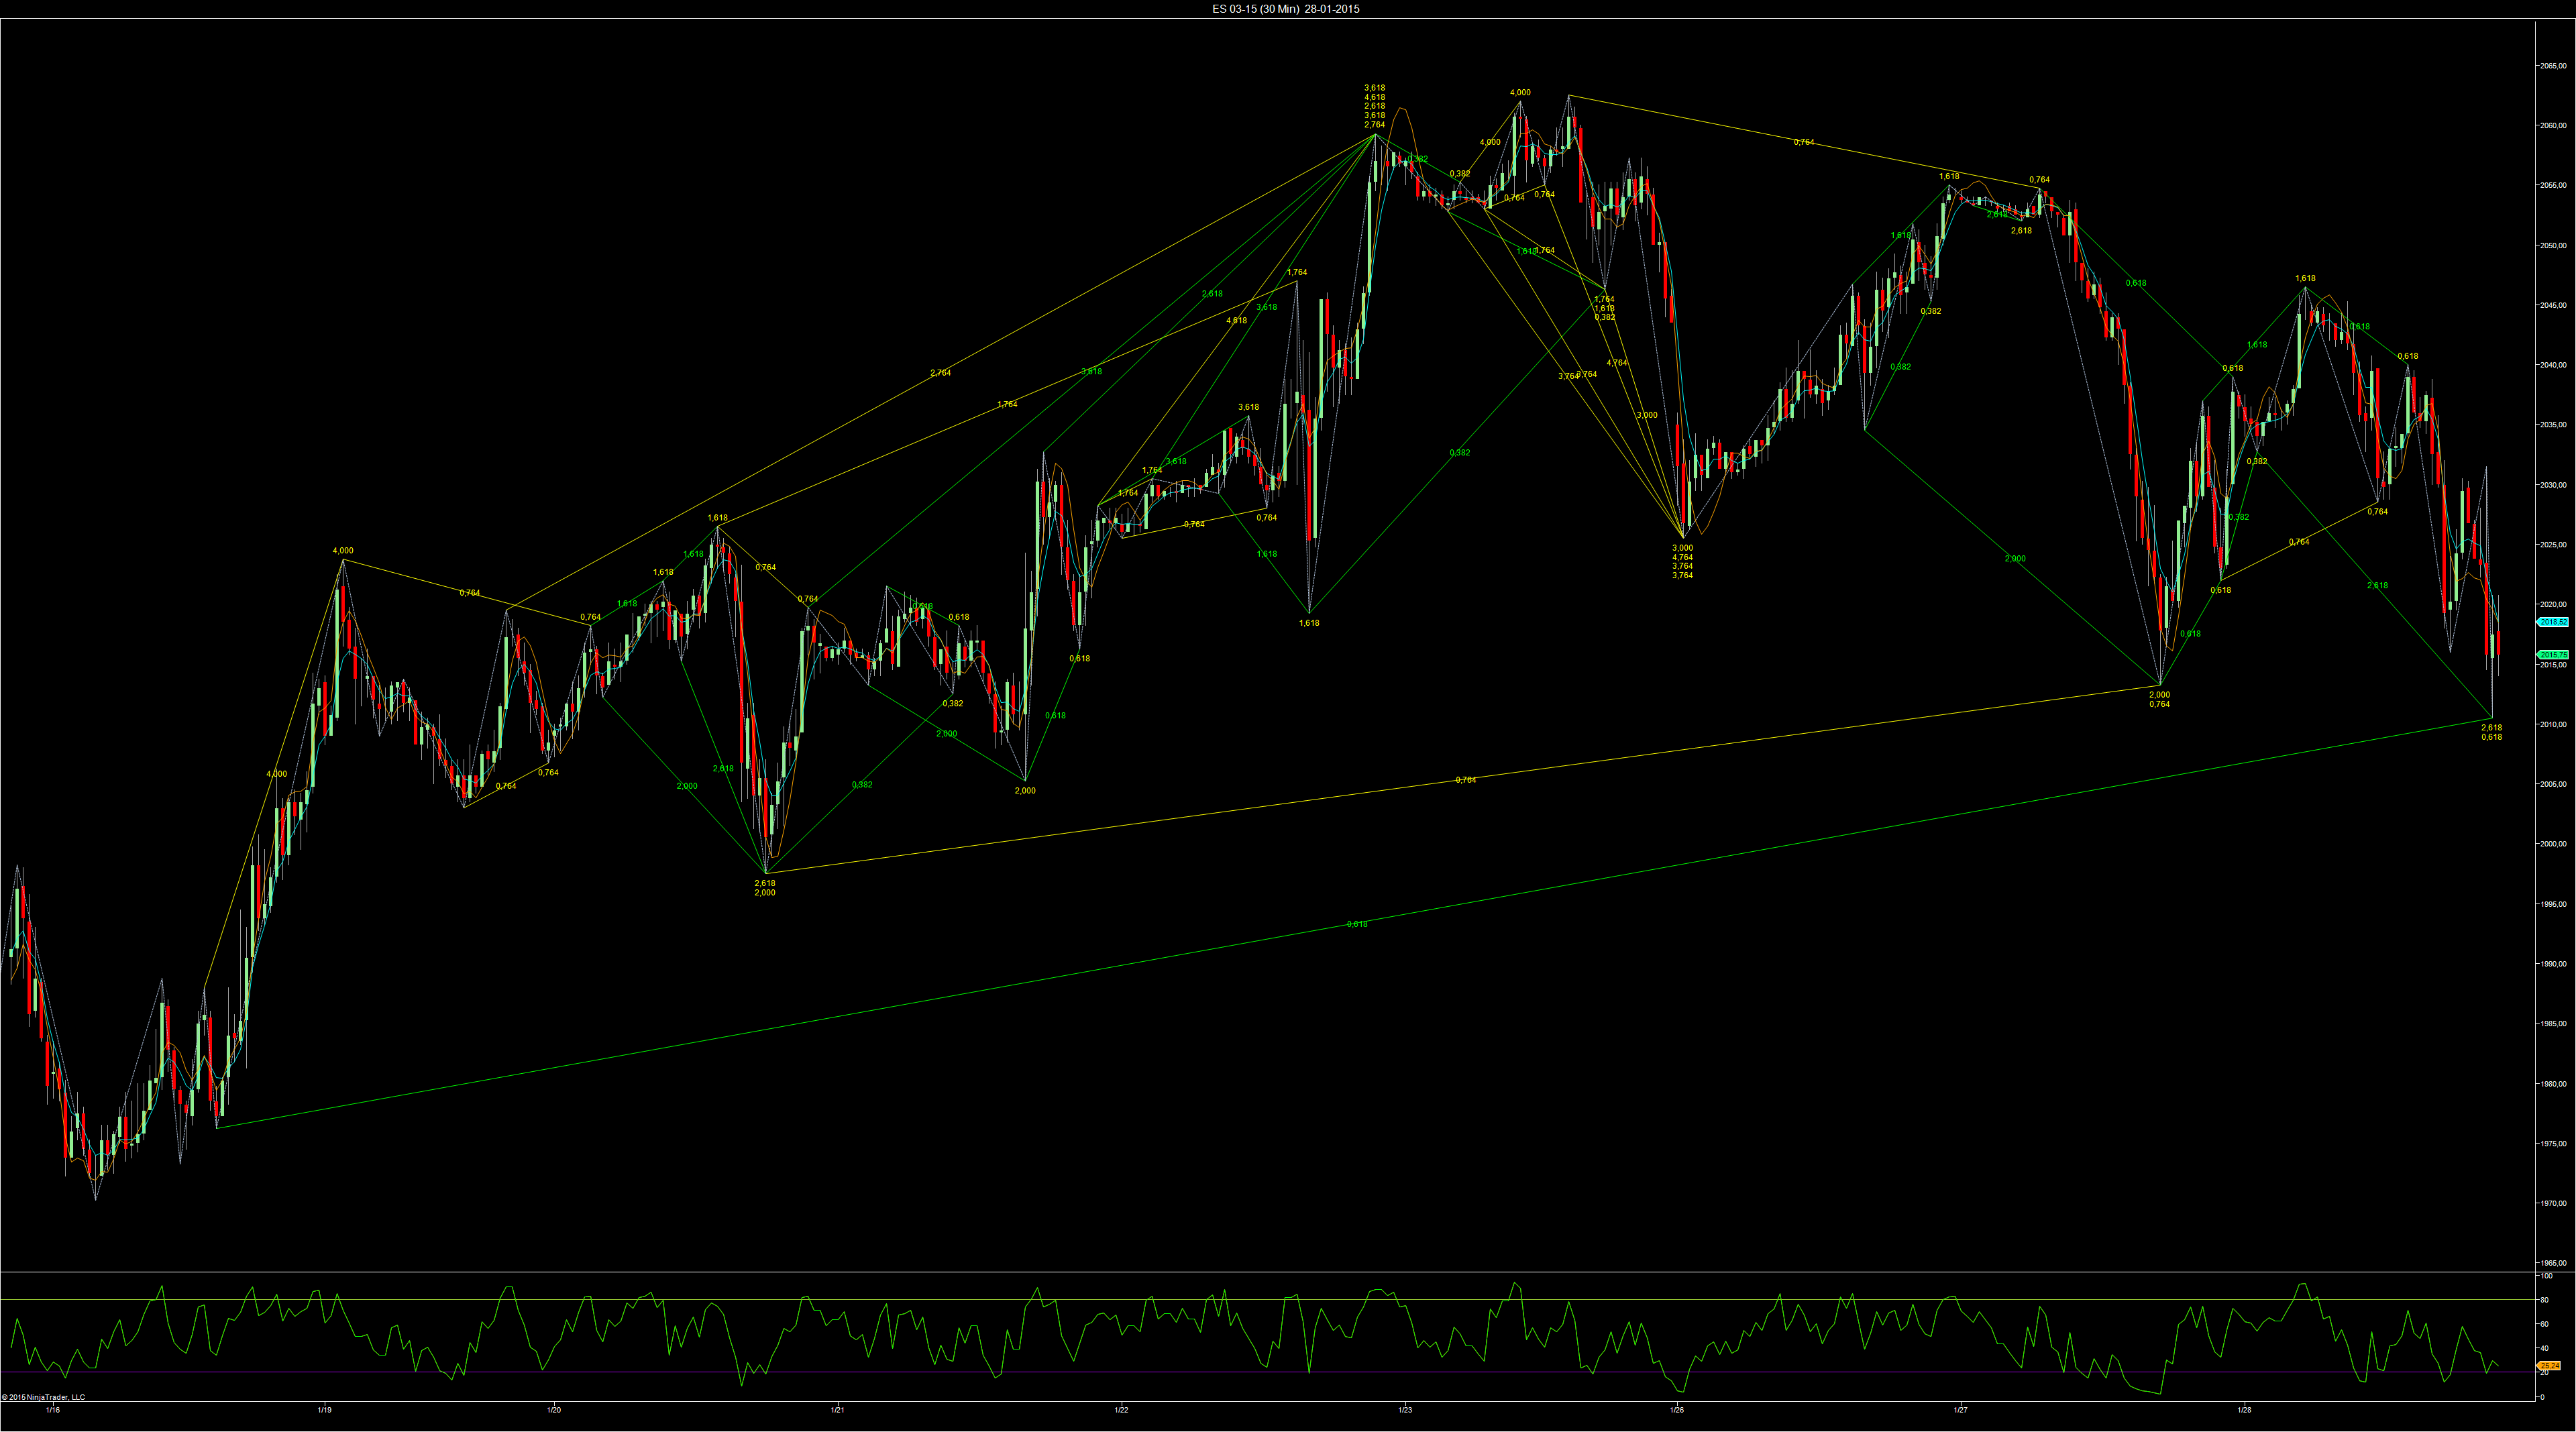Click the 1/16 date label on time axis
The height and width of the screenshot is (1432, 2576).
click(x=53, y=1411)
